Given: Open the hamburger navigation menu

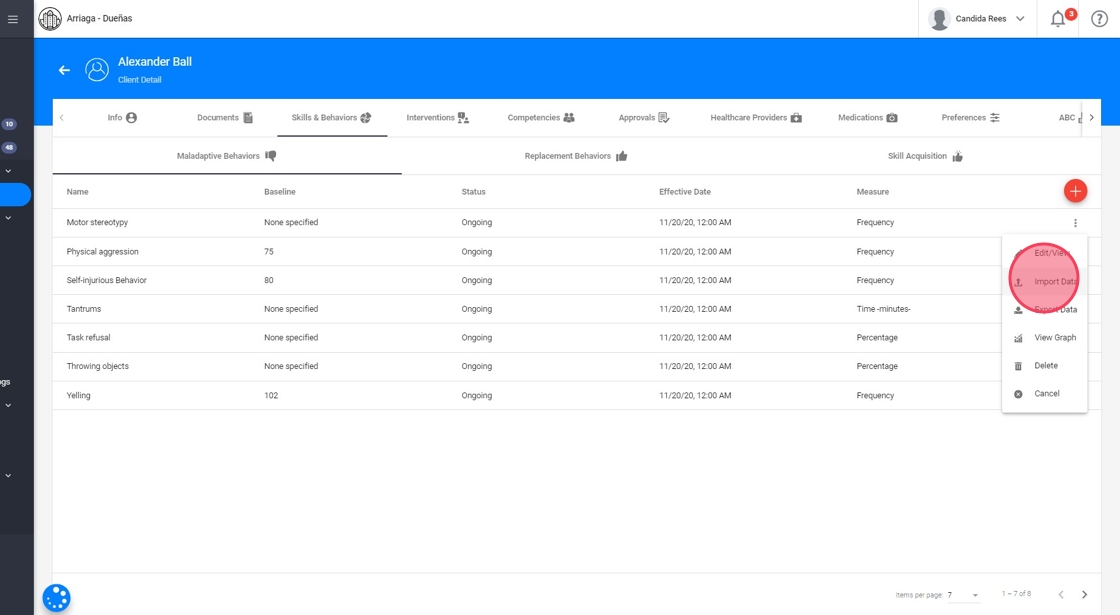Looking at the screenshot, I should point(13,19).
